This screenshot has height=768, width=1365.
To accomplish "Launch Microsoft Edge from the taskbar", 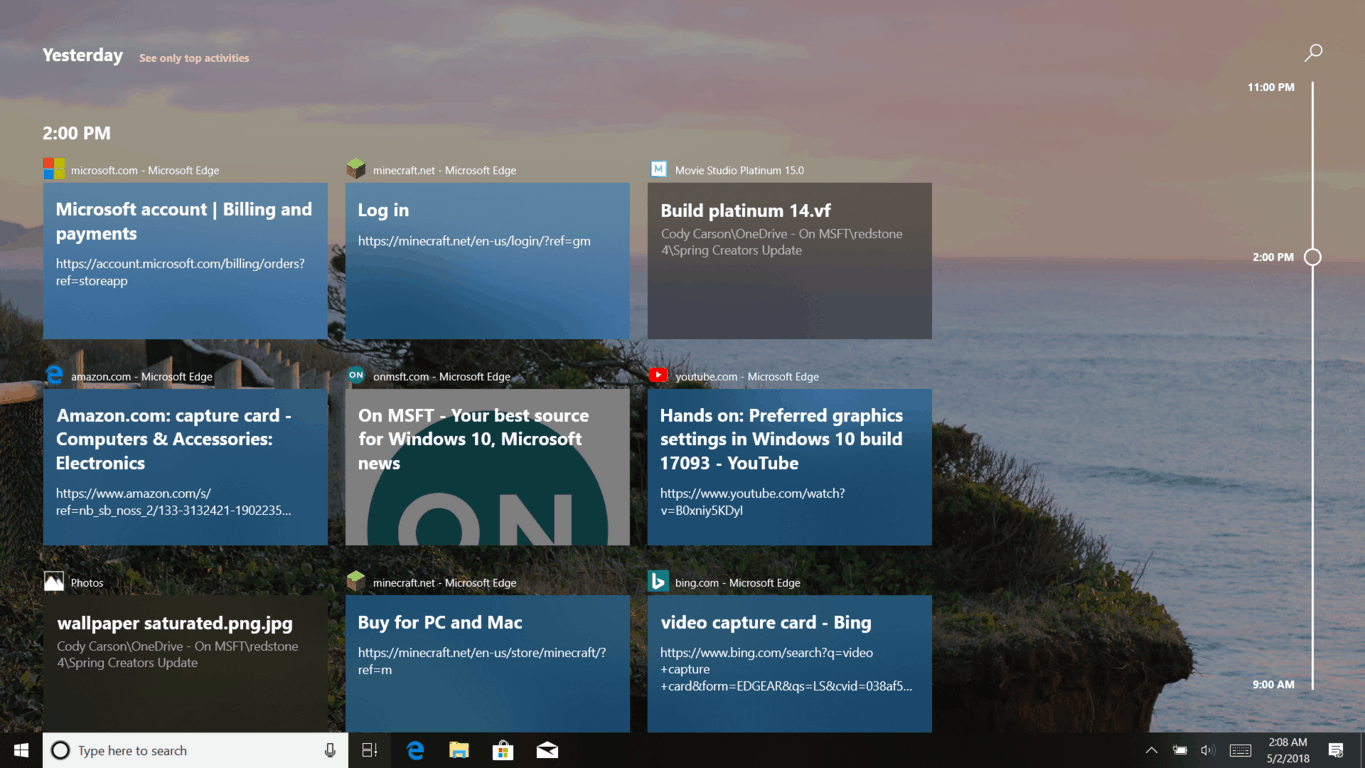I will 415,750.
